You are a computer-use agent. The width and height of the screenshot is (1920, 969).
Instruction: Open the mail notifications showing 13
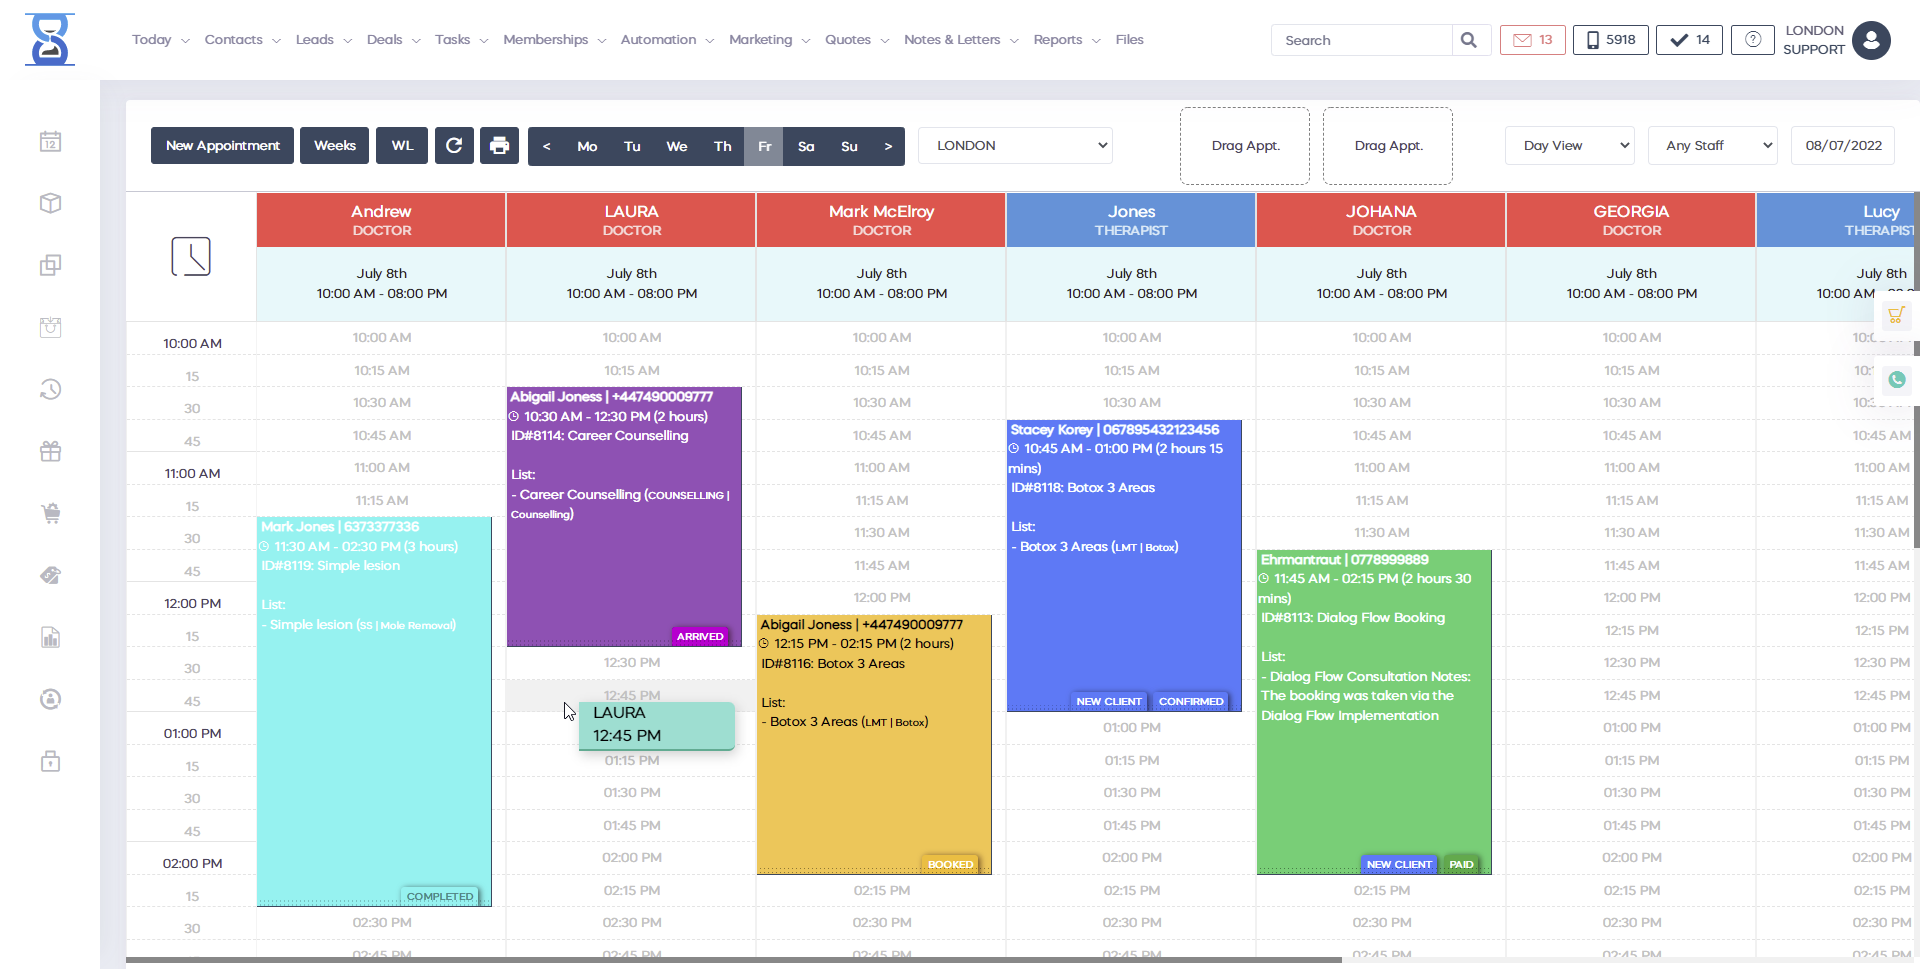1532,40
